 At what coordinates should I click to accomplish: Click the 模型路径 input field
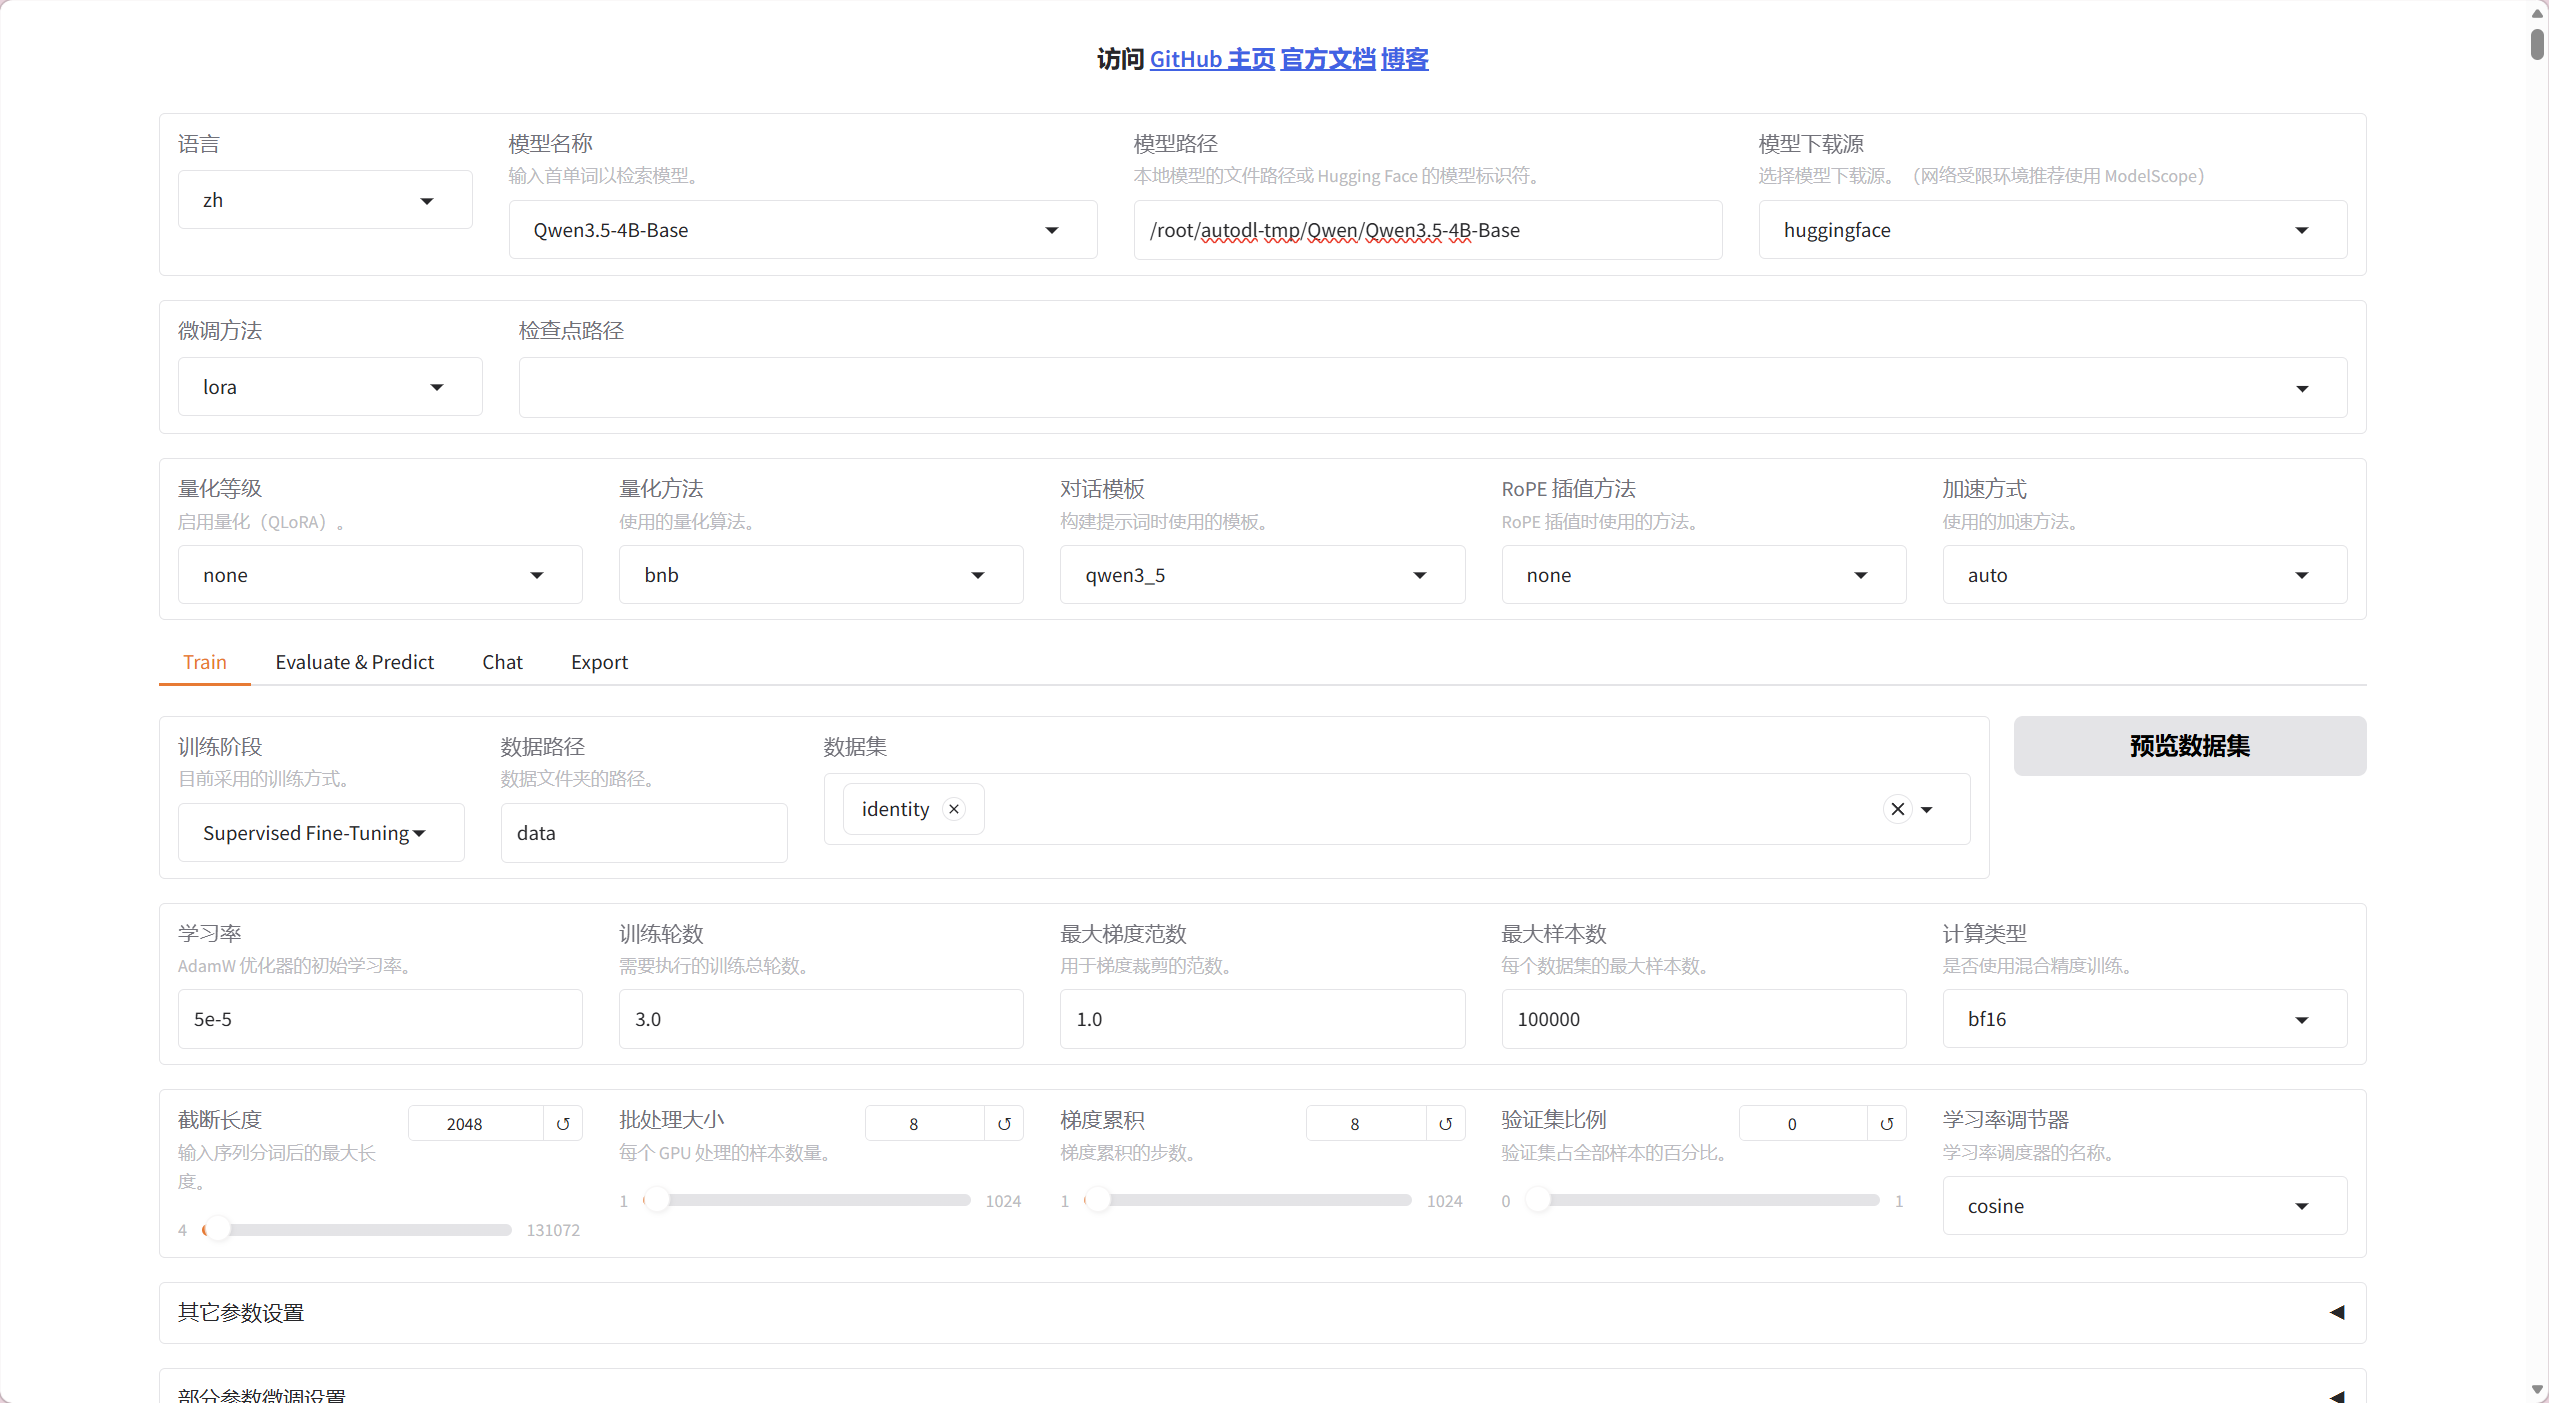(1427, 231)
